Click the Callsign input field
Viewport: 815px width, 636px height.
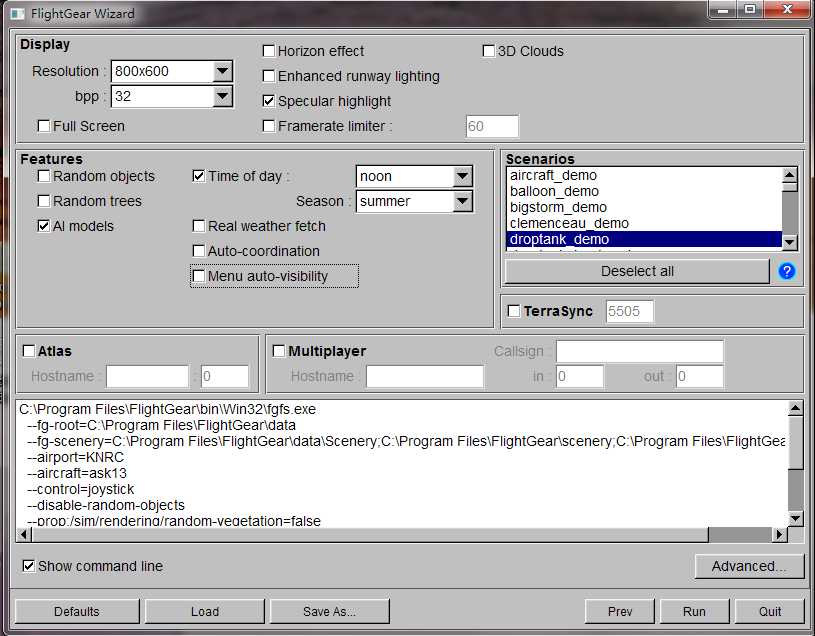[x=640, y=351]
